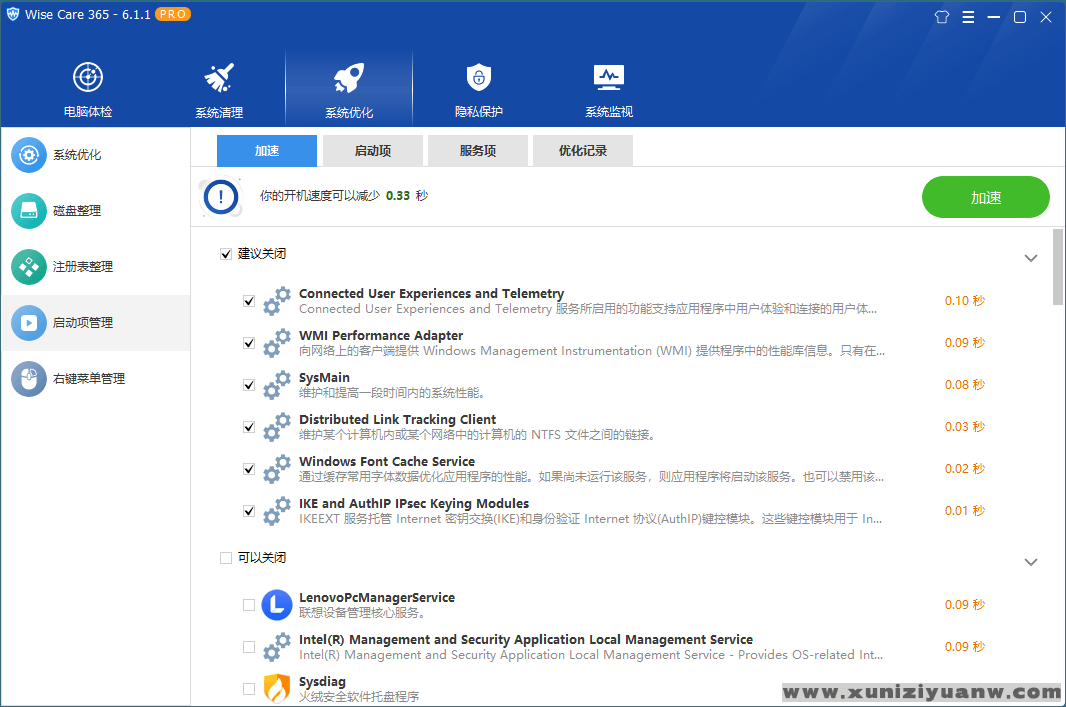The height and width of the screenshot is (707, 1066).
Task: Uncheck the SysMain service checkbox
Action: (x=249, y=385)
